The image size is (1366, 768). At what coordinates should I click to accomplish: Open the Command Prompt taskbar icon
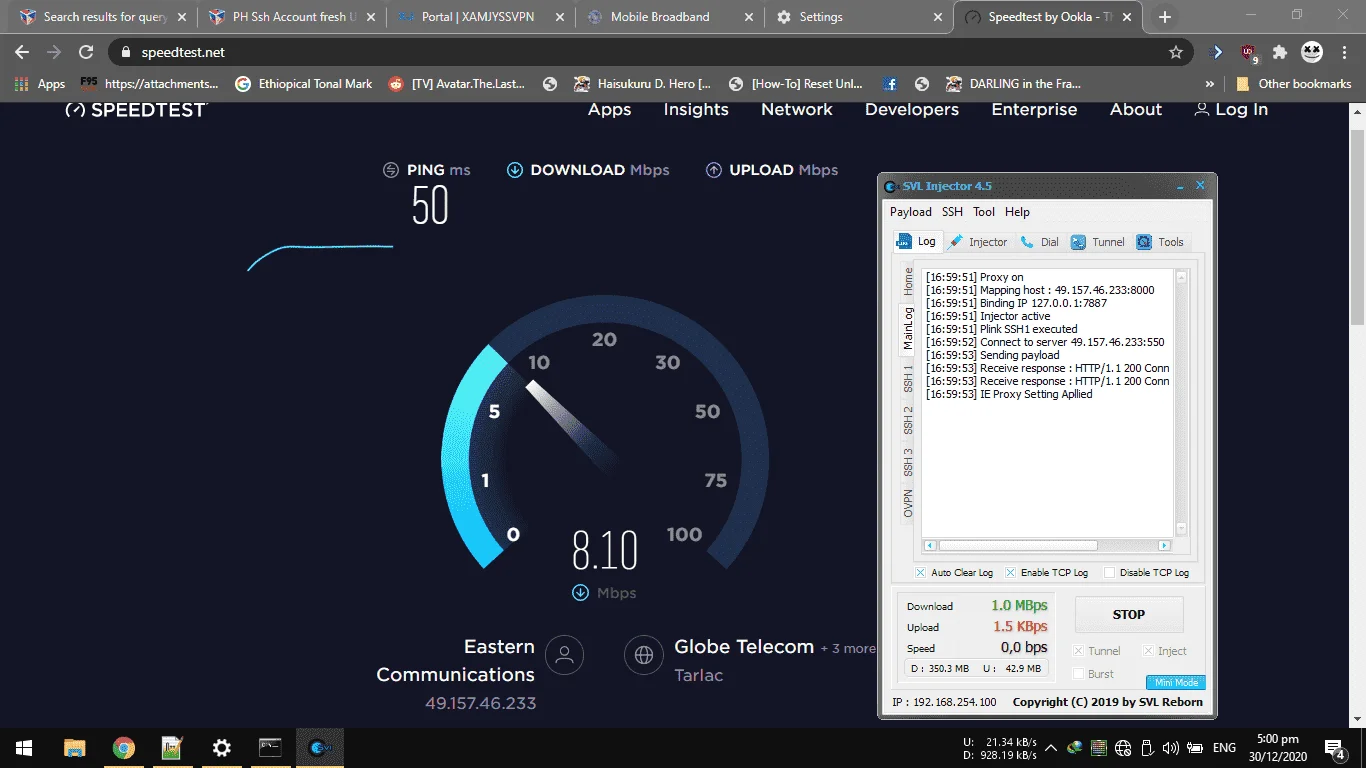pyautogui.click(x=271, y=747)
